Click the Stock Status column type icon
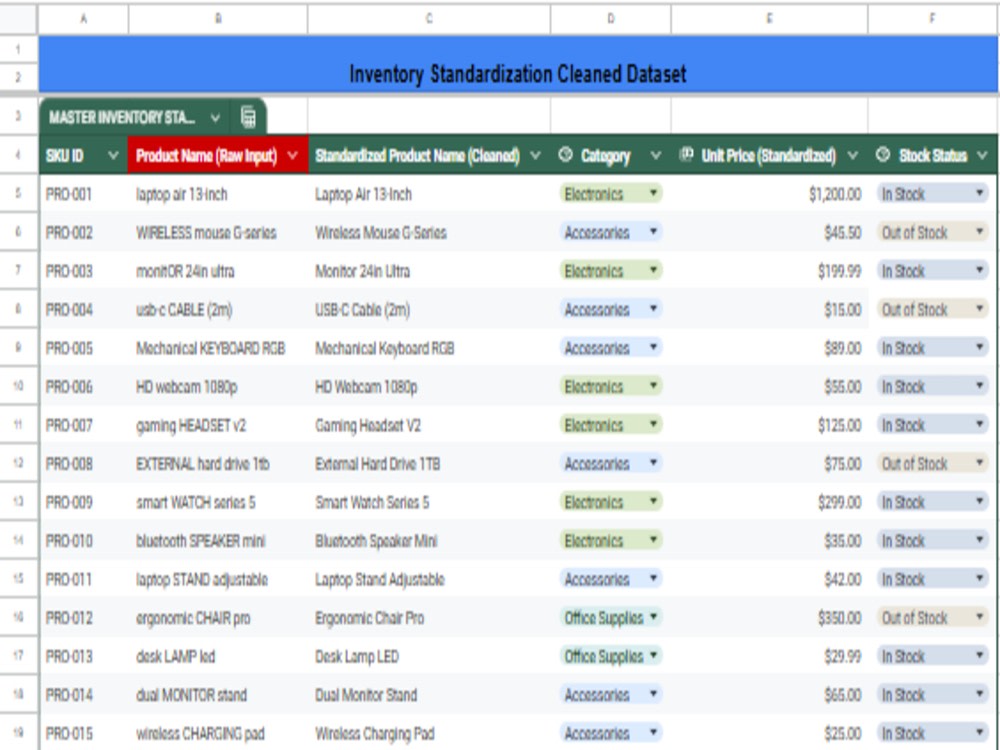The width and height of the screenshot is (1000, 750). (883, 155)
